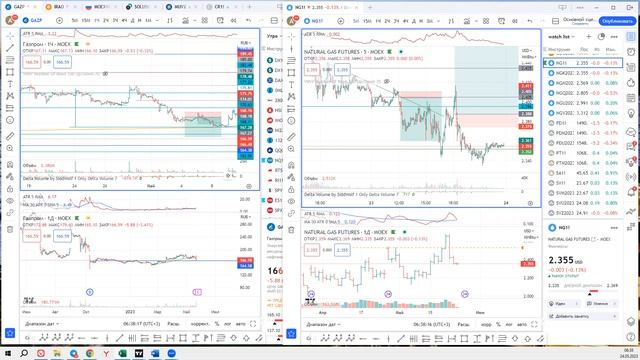Open the alert creator in NG1! toolbar
This screenshot has width=640, height=360.
pyautogui.click(x=502, y=21)
